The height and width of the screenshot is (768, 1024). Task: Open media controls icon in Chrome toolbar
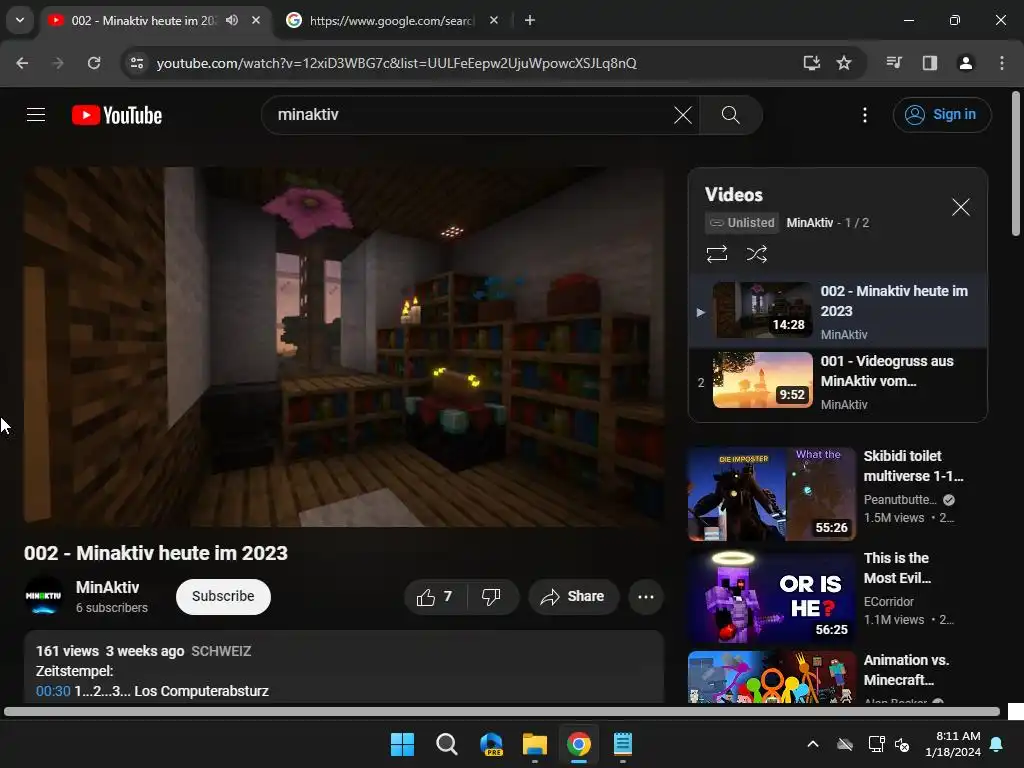click(x=894, y=63)
